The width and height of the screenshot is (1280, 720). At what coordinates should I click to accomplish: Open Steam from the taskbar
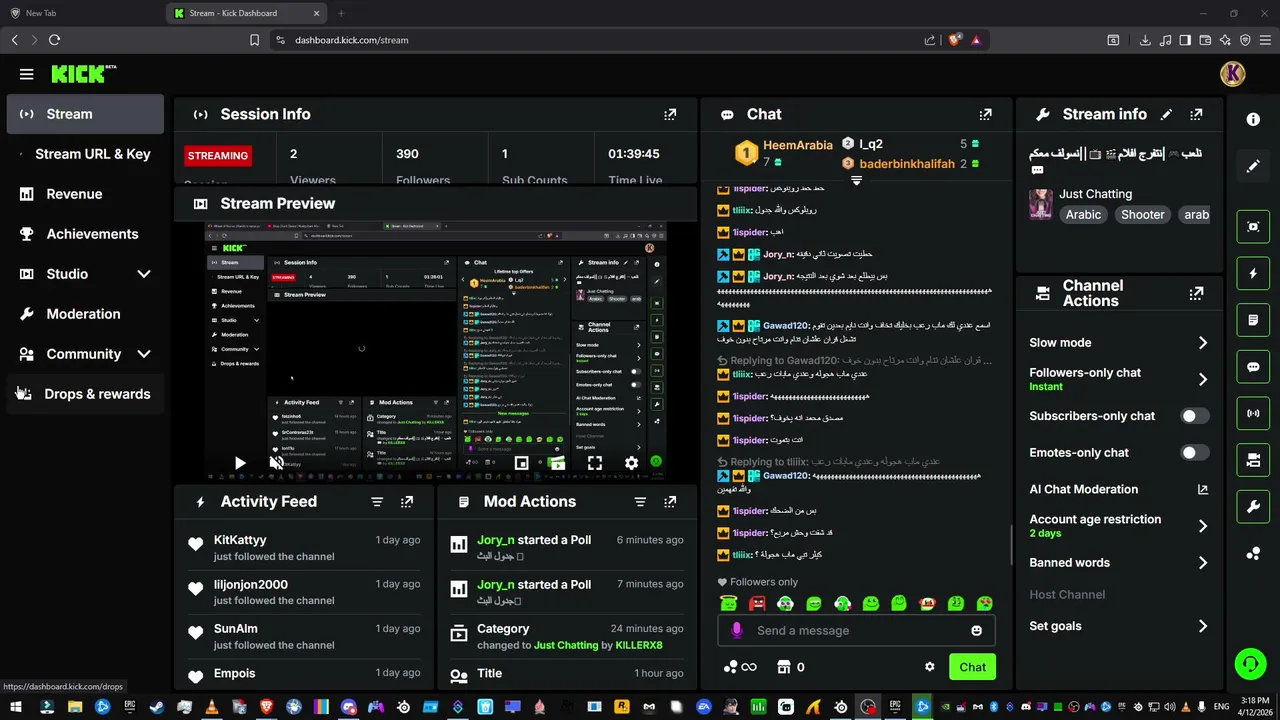[x=158, y=707]
